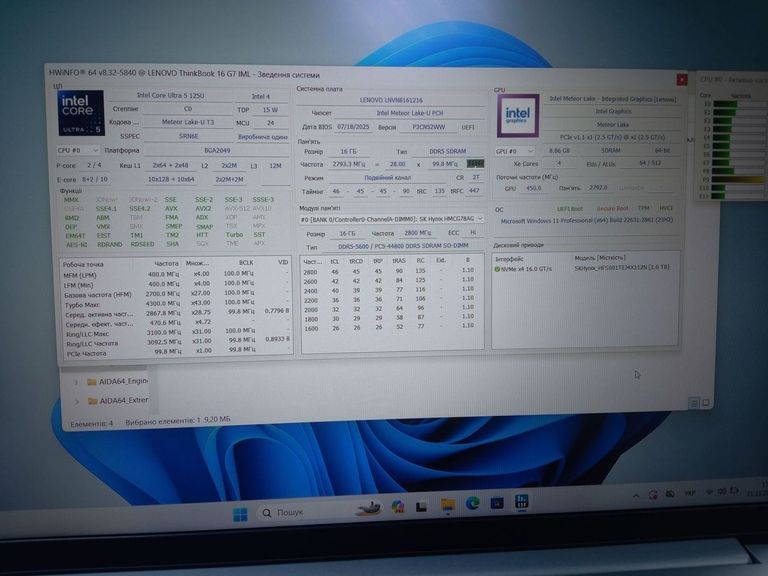This screenshot has width=768, height=576.
Task: Open Copilot from the taskbar
Action: (x=398, y=507)
